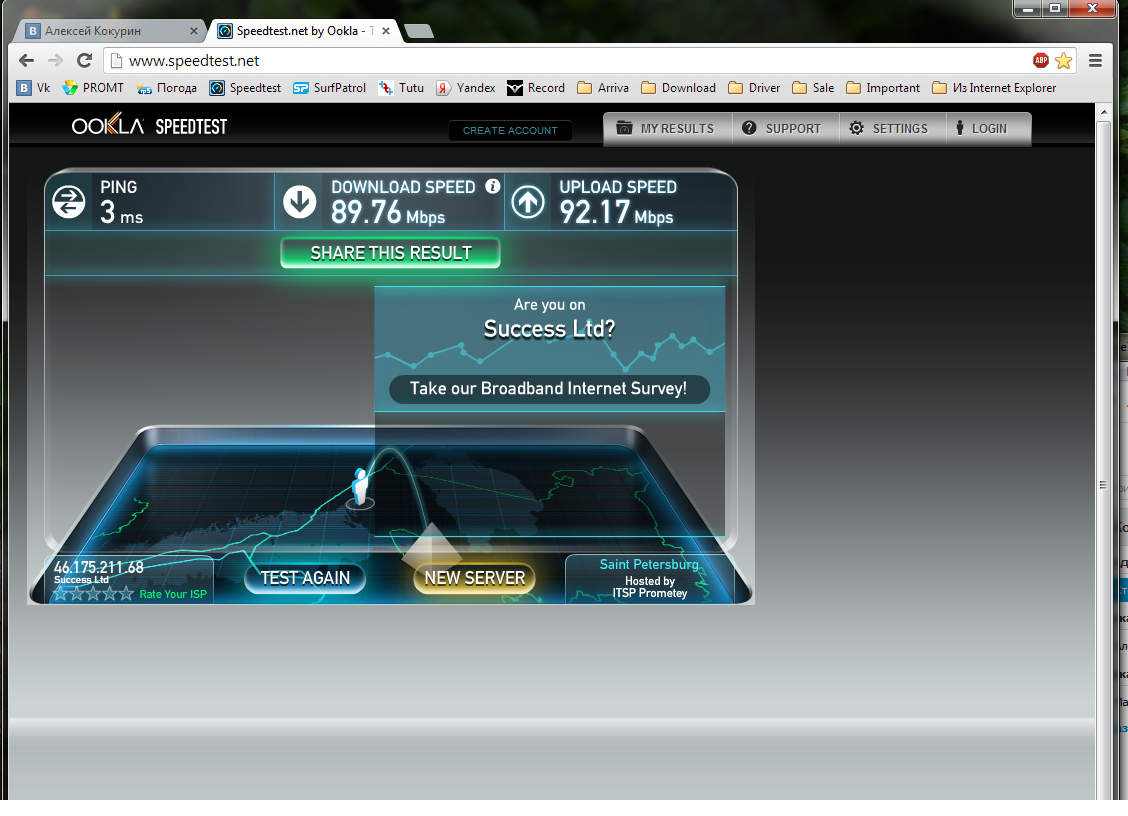Image resolution: width=1128 pixels, height=816 pixels.
Task: Click the Rate Your ISP link
Action: [x=173, y=594]
